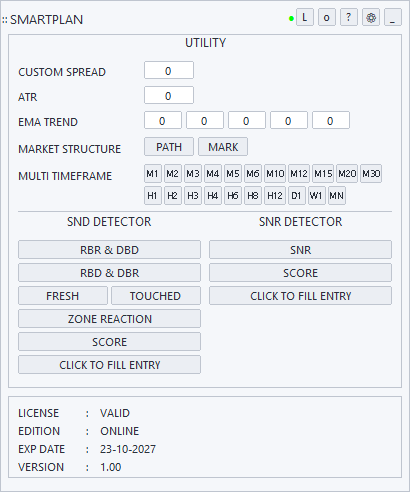This screenshot has height=492, width=410.
Task: Minimize the SMARTPLAN panel
Action: pyautogui.click(x=393, y=17)
